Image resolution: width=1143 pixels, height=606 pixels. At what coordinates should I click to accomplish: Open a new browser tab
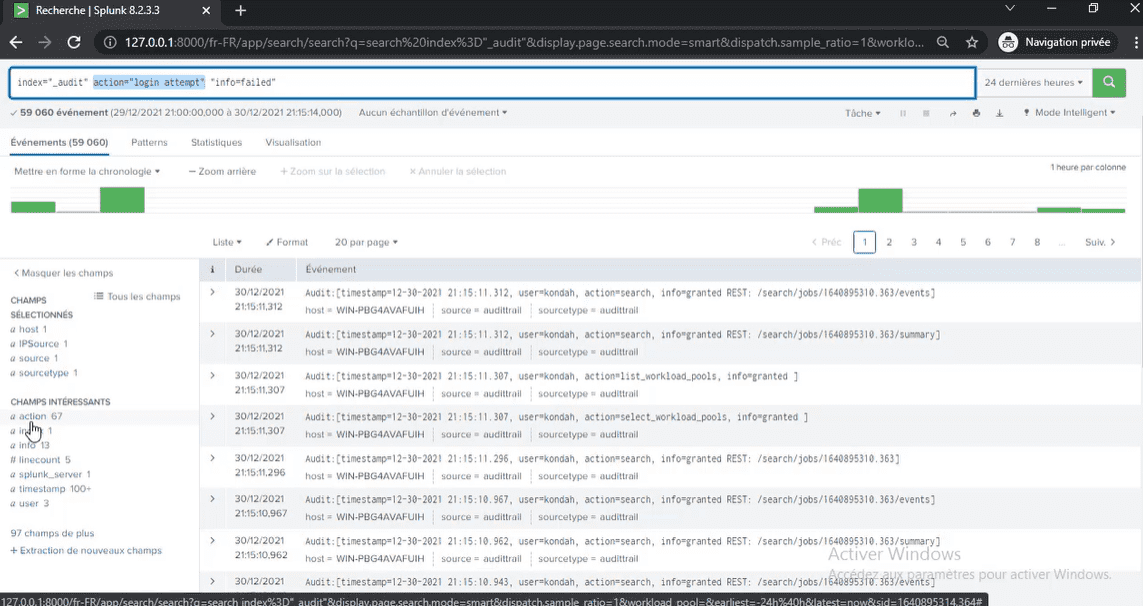[x=241, y=10]
